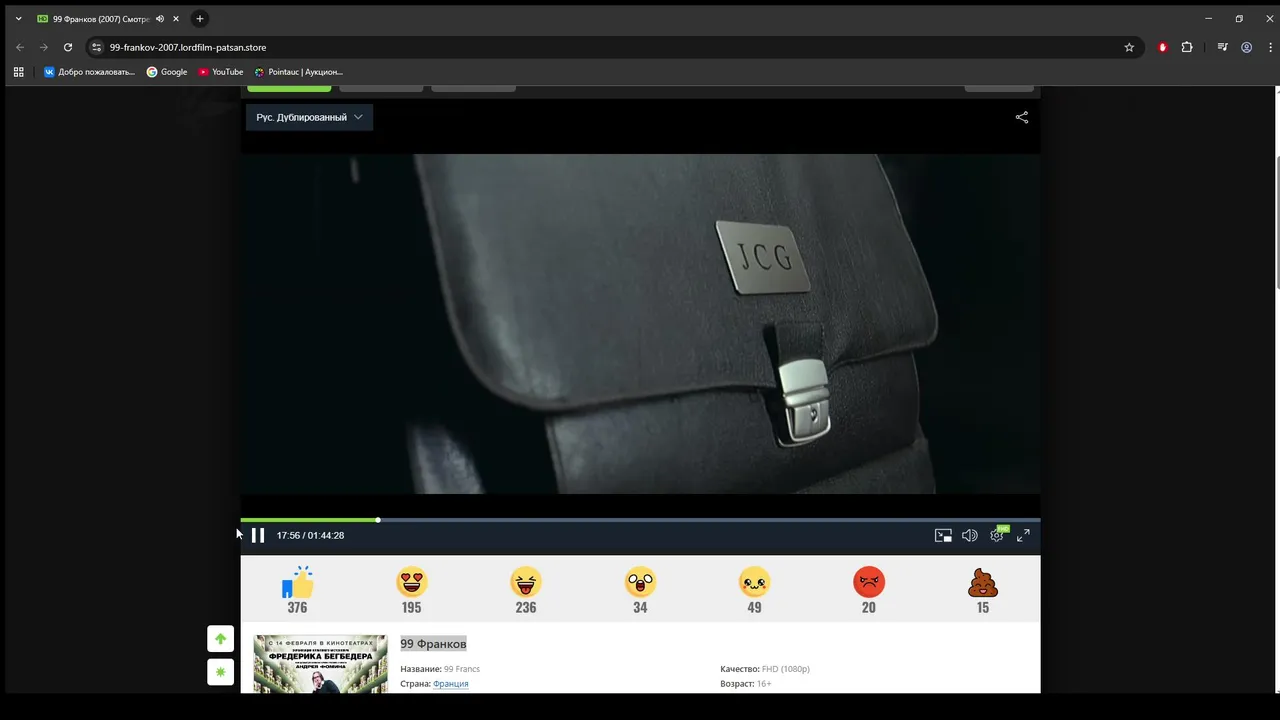Viewport: 1280px width, 720px height.
Task: Go back with the browser back arrow
Action: pos(20,47)
